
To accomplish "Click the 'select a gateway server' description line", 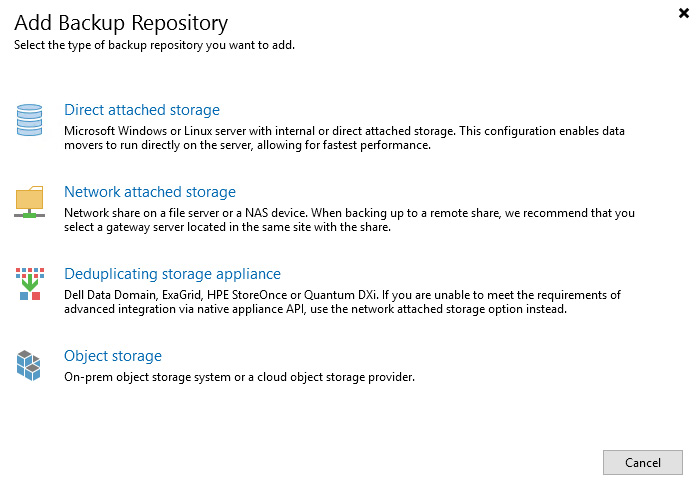I will [228, 227].
